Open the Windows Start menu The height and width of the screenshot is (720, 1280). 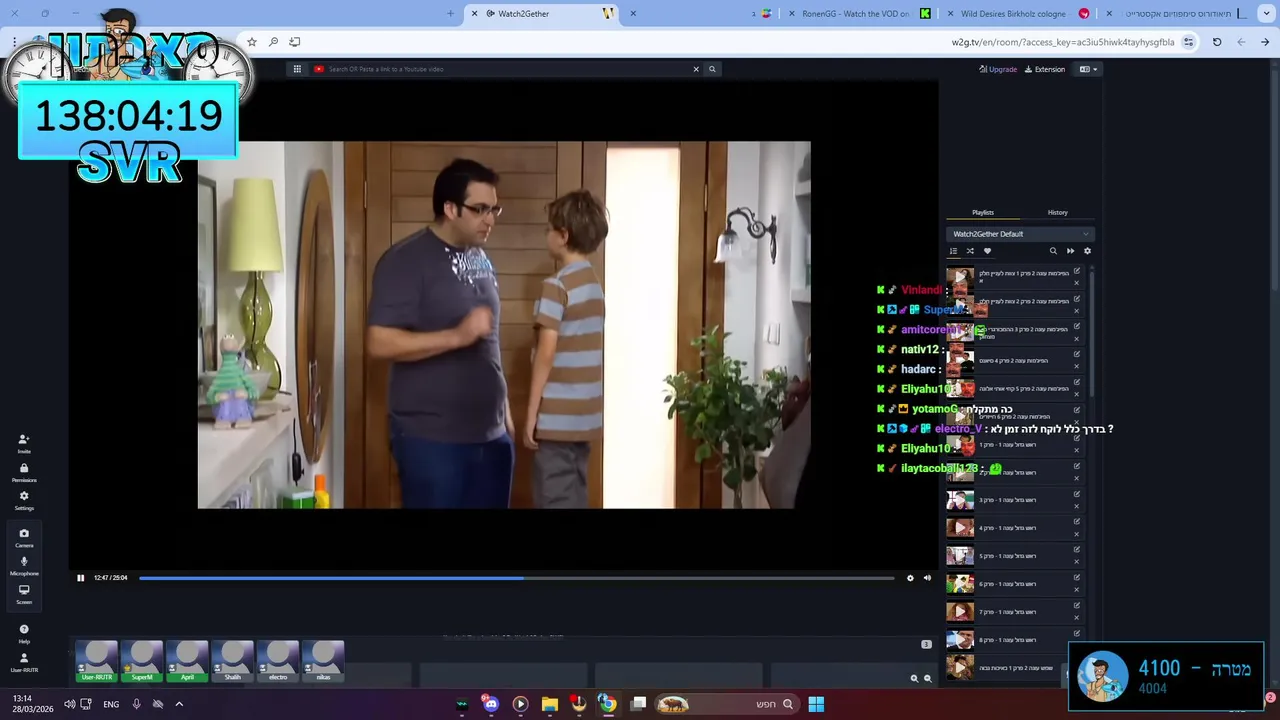[816, 704]
